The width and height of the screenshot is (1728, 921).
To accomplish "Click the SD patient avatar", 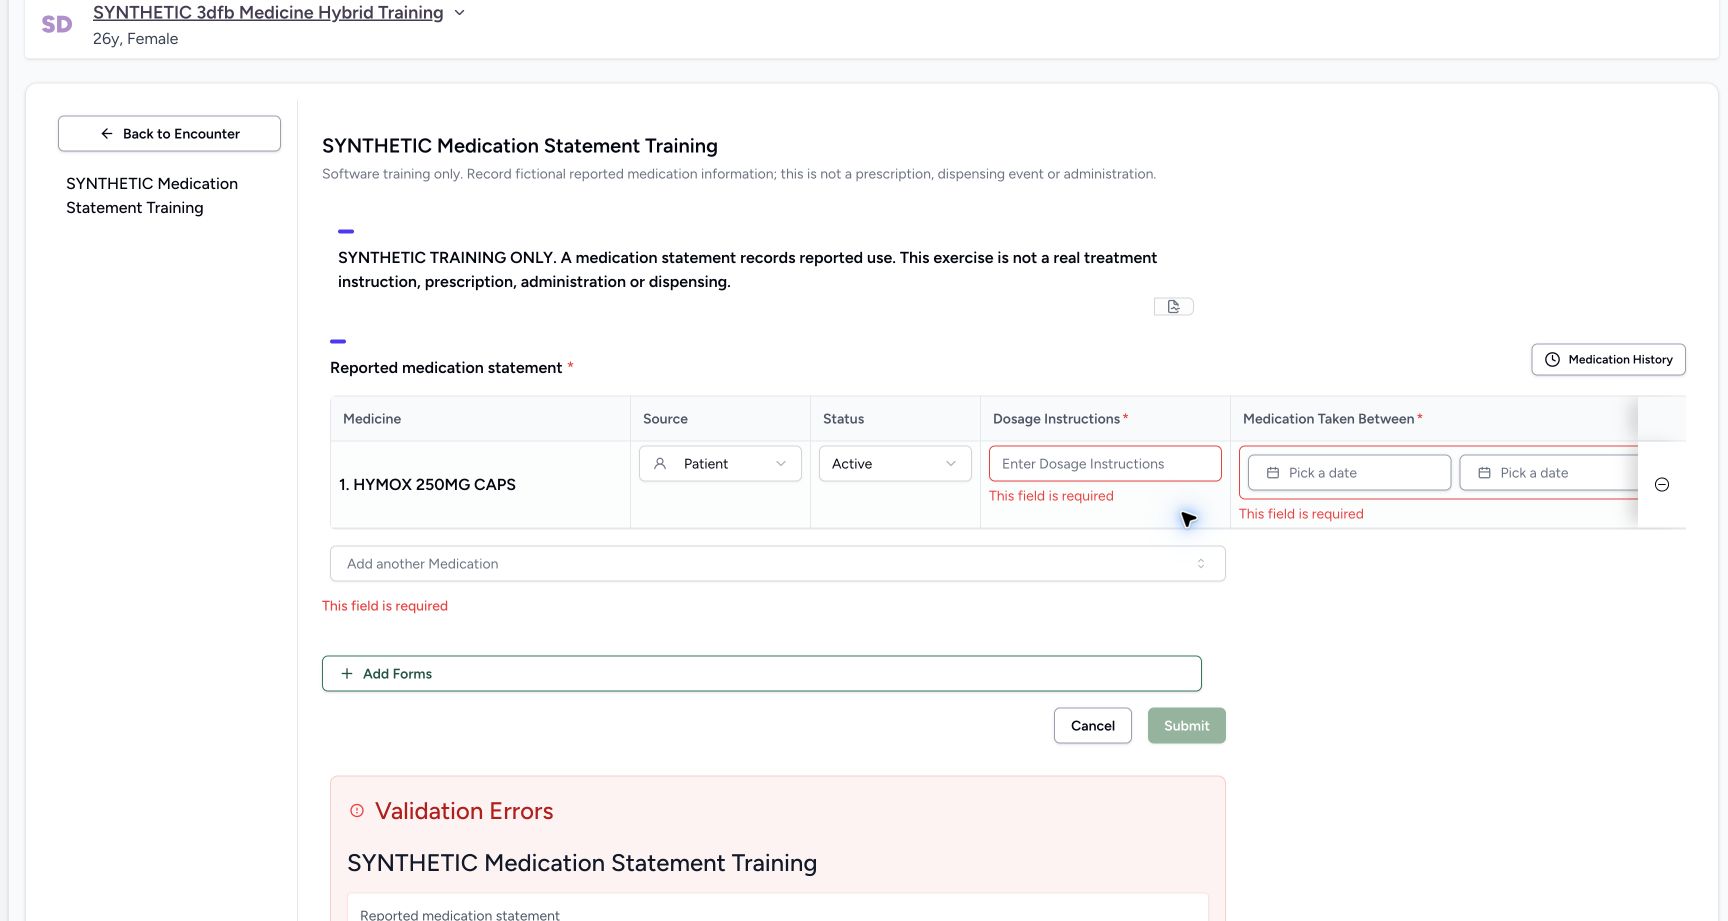I will pyautogui.click(x=57, y=25).
